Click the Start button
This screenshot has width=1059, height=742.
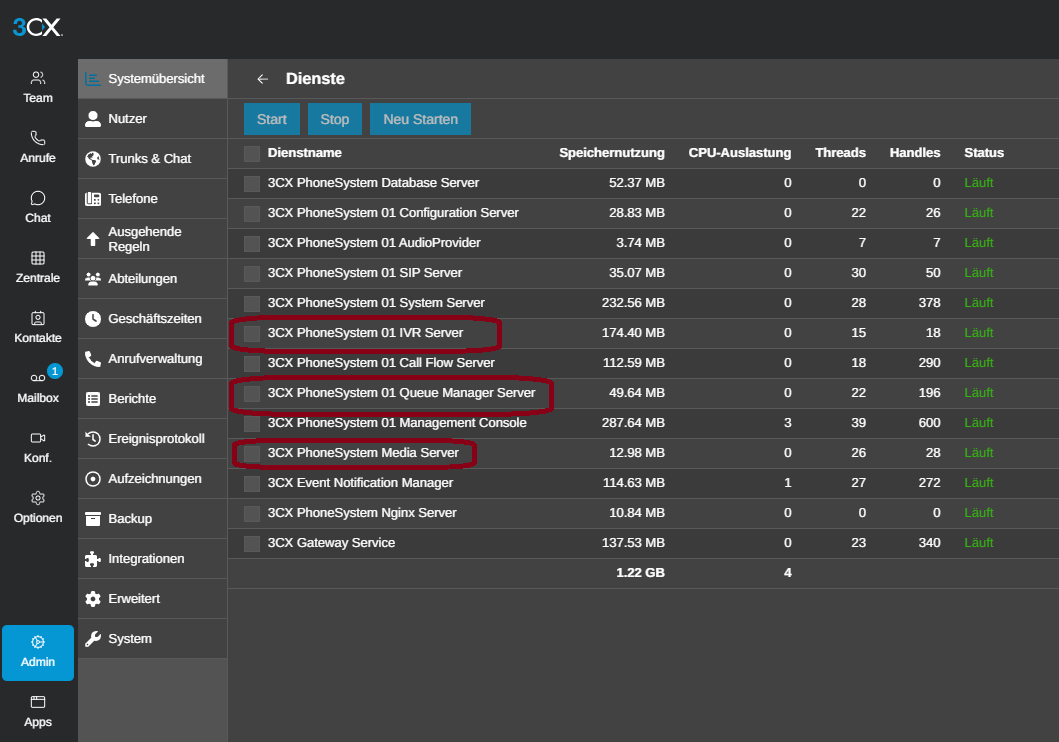pyautogui.click(x=272, y=119)
